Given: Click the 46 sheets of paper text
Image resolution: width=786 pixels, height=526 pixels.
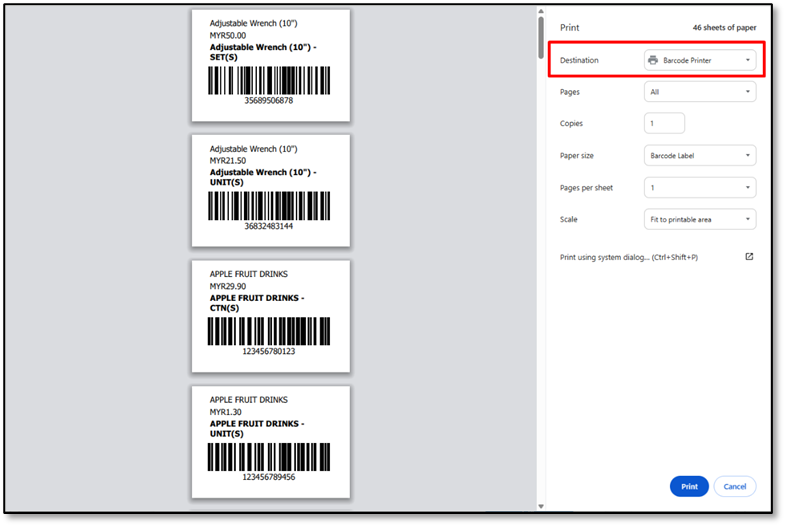Looking at the screenshot, I should tap(724, 28).
